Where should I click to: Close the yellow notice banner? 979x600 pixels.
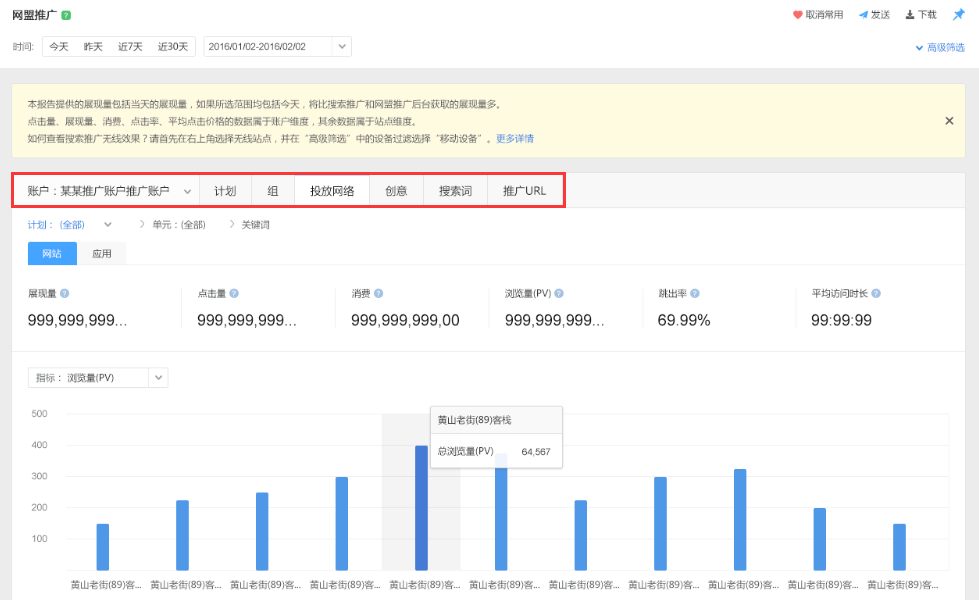[949, 121]
